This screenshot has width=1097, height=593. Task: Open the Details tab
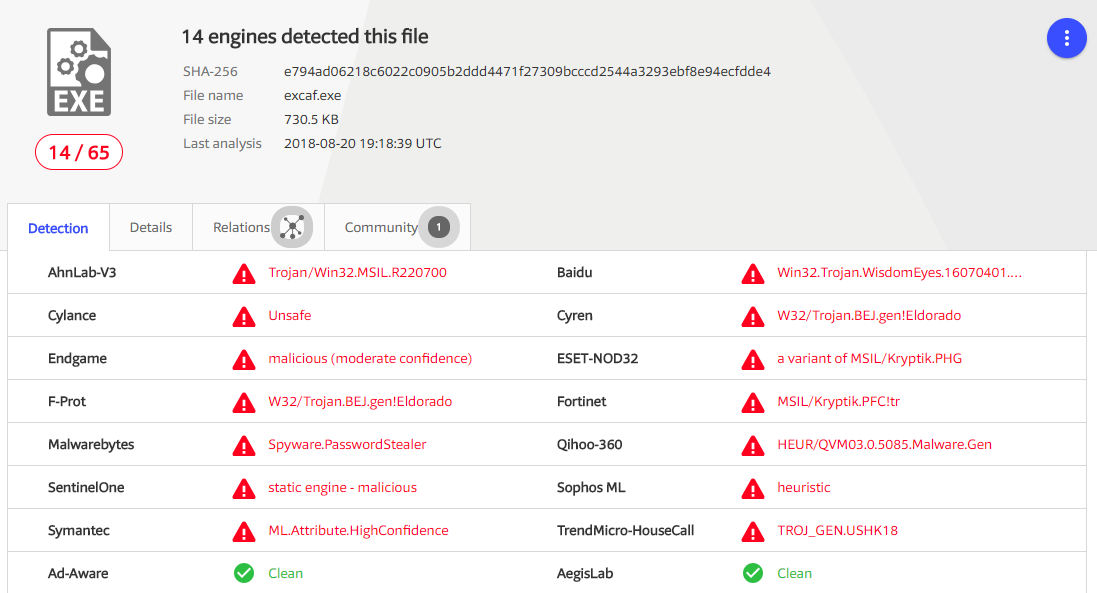coord(150,227)
